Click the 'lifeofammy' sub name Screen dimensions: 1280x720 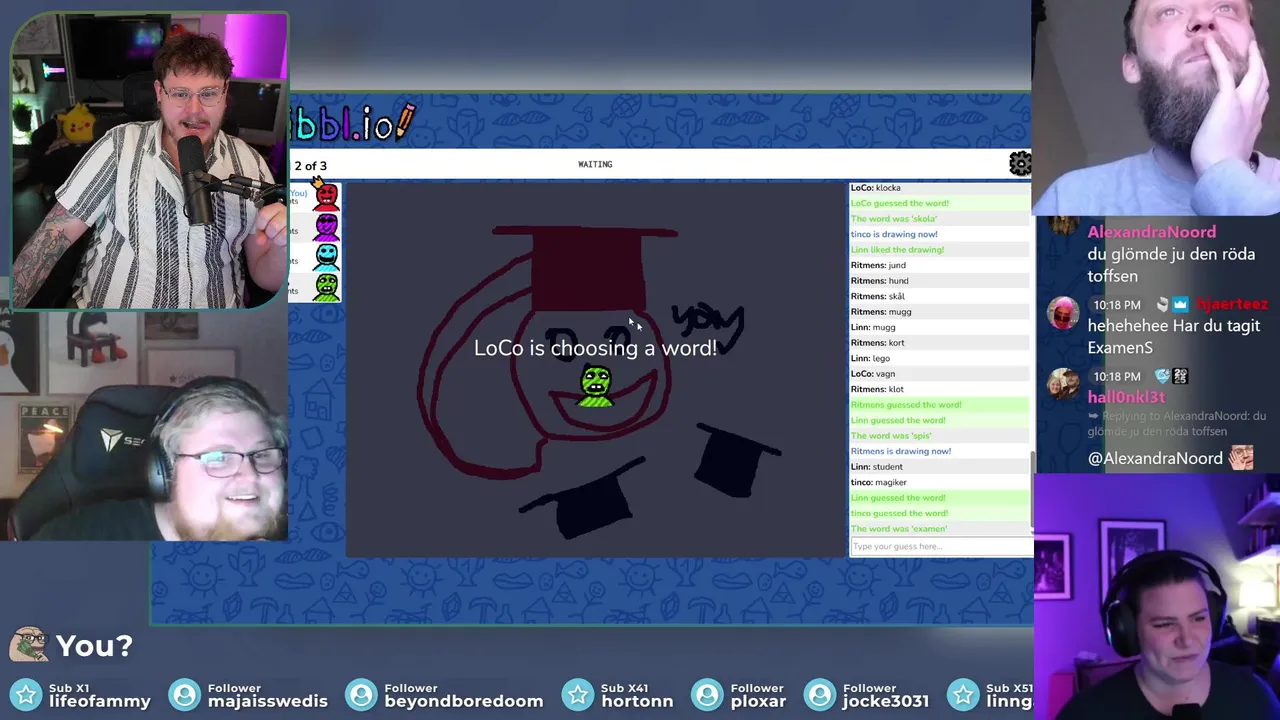pyautogui.click(x=100, y=701)
